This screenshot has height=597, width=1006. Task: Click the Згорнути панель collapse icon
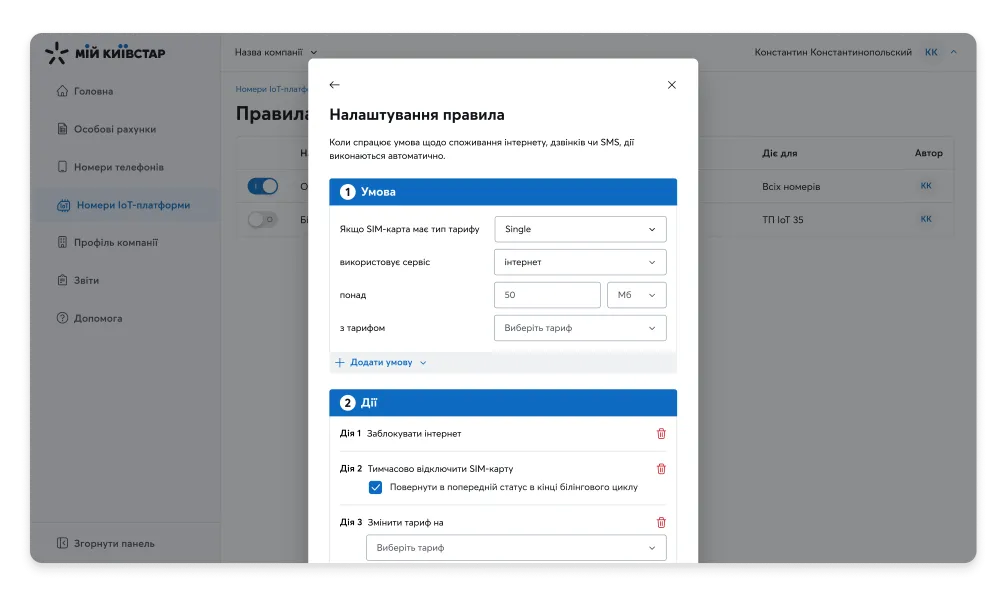pos(62,543)
